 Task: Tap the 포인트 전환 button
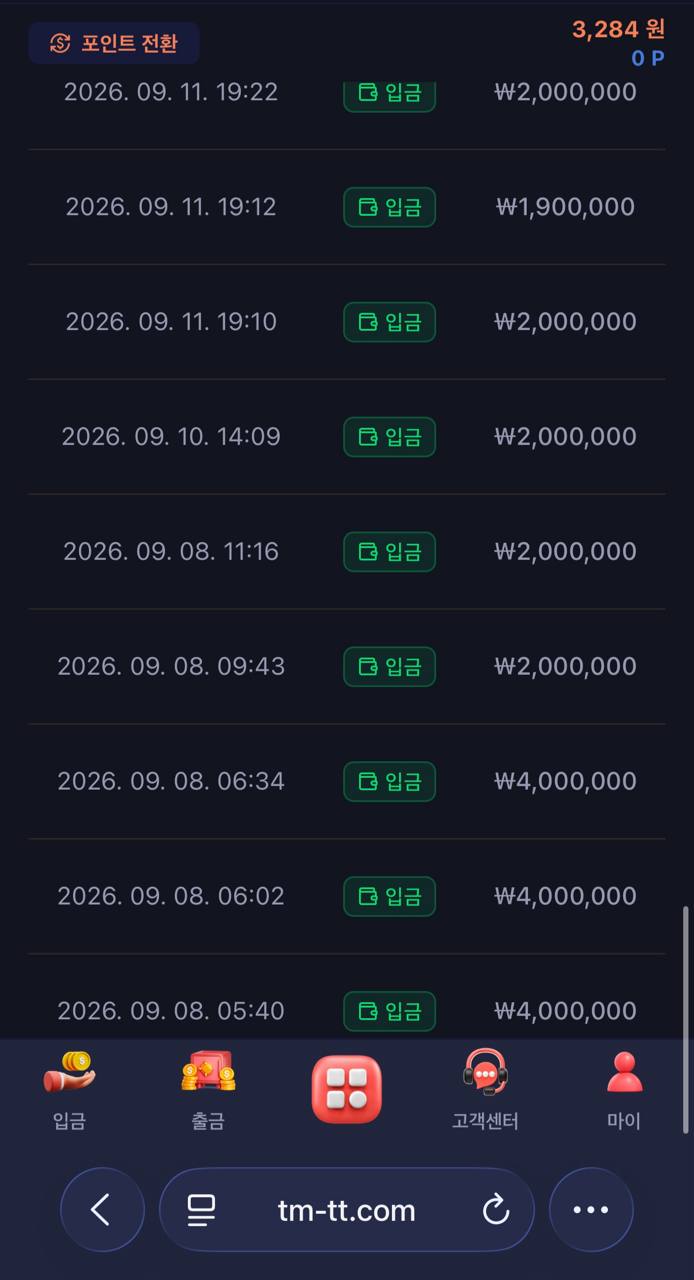coord(113,43)
